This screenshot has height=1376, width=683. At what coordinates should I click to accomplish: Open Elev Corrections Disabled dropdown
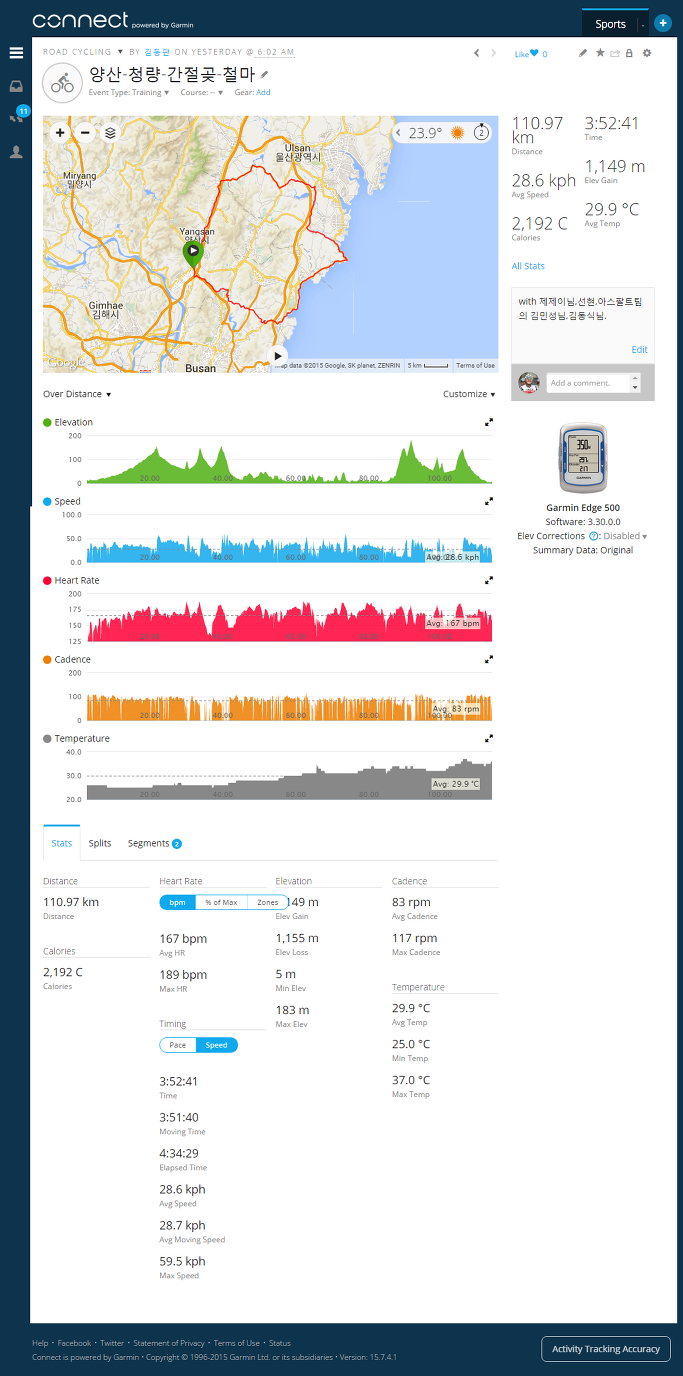(625, 536)
